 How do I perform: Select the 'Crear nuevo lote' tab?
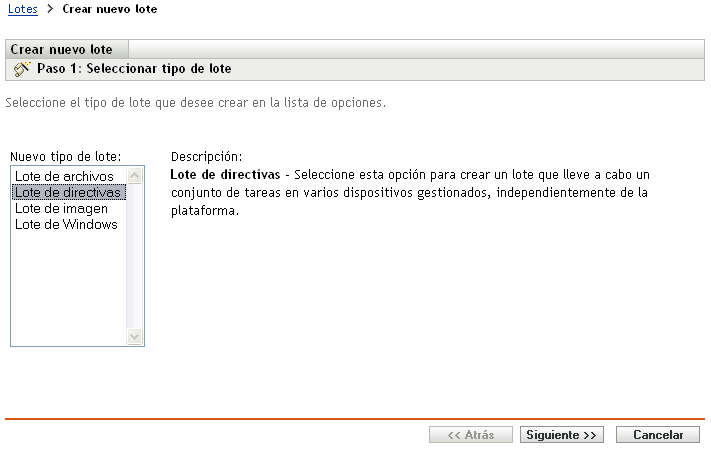pyautogui.click(x=68, y=49)
